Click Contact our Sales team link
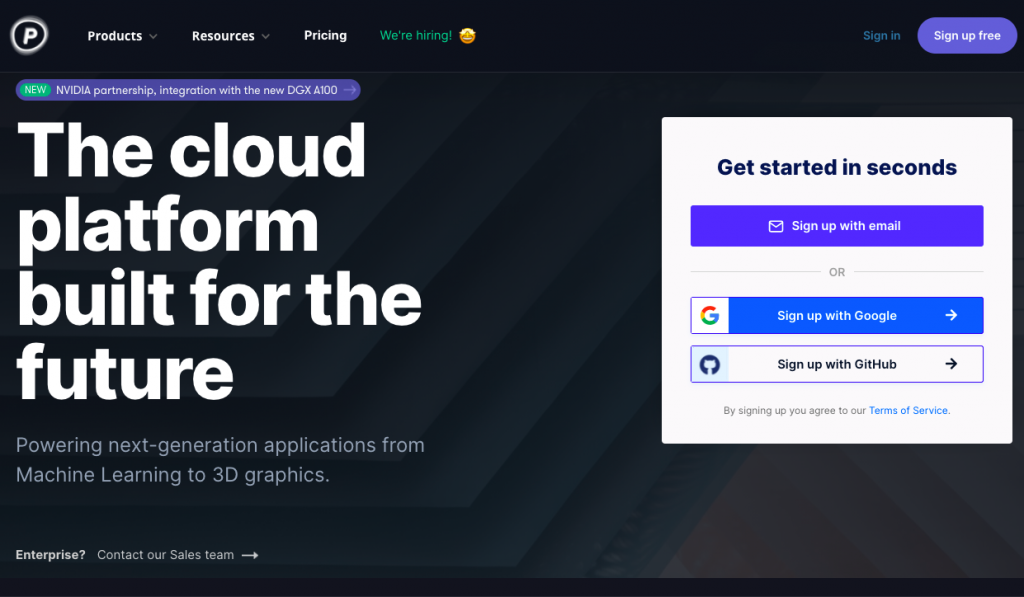This screenshot has height=597, width=1024. [165, 555]
